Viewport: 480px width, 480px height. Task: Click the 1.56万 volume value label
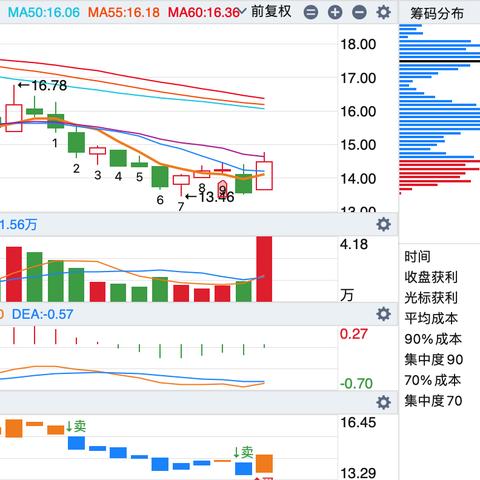pos(18,224)
